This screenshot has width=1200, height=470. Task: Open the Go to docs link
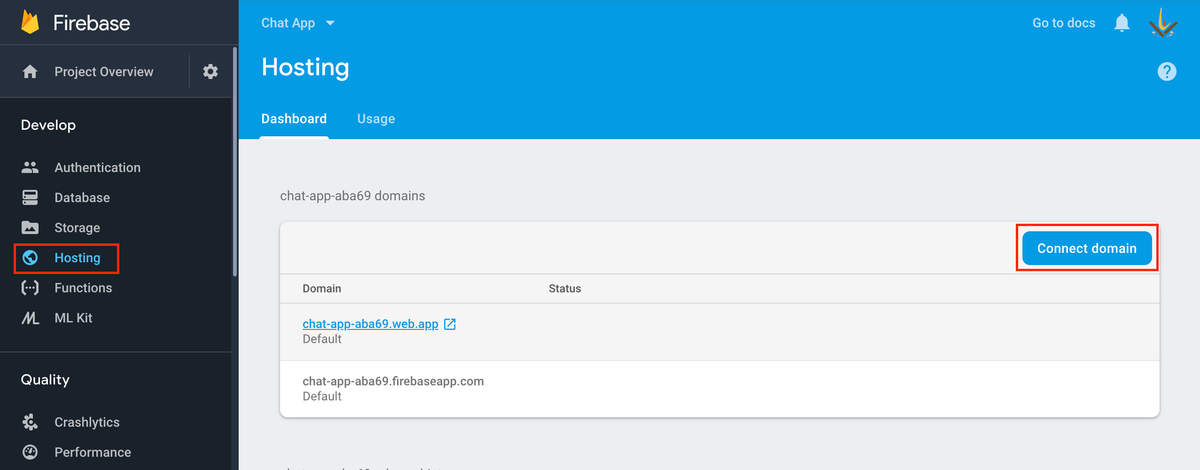(1063, 23)
